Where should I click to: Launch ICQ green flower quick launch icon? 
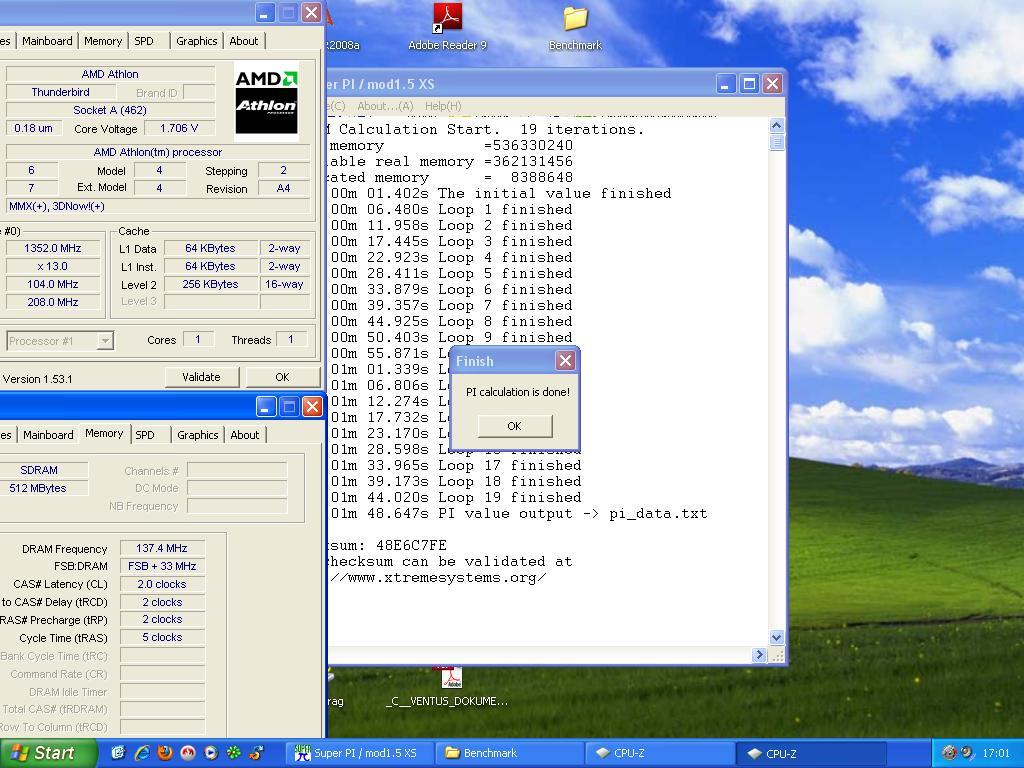[233, 753]
